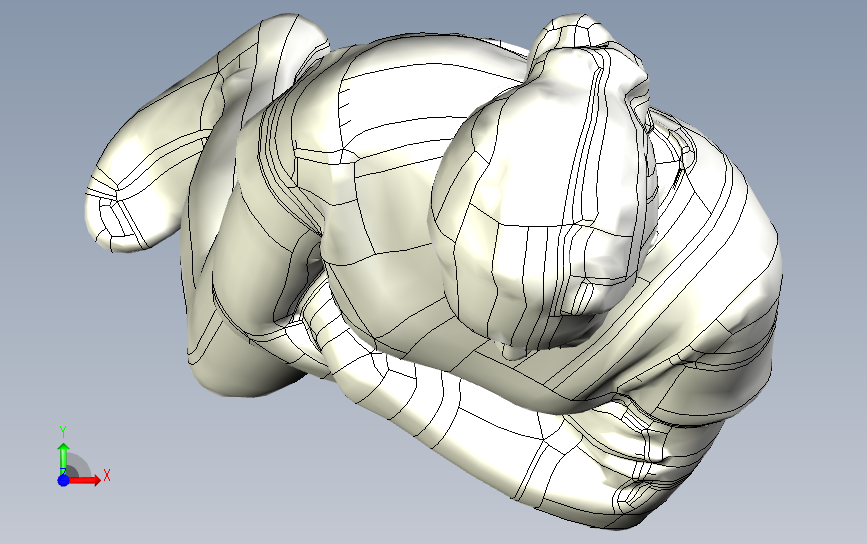
Task: Click the blue Z axis dot of triad
Action: click(64, 480)
